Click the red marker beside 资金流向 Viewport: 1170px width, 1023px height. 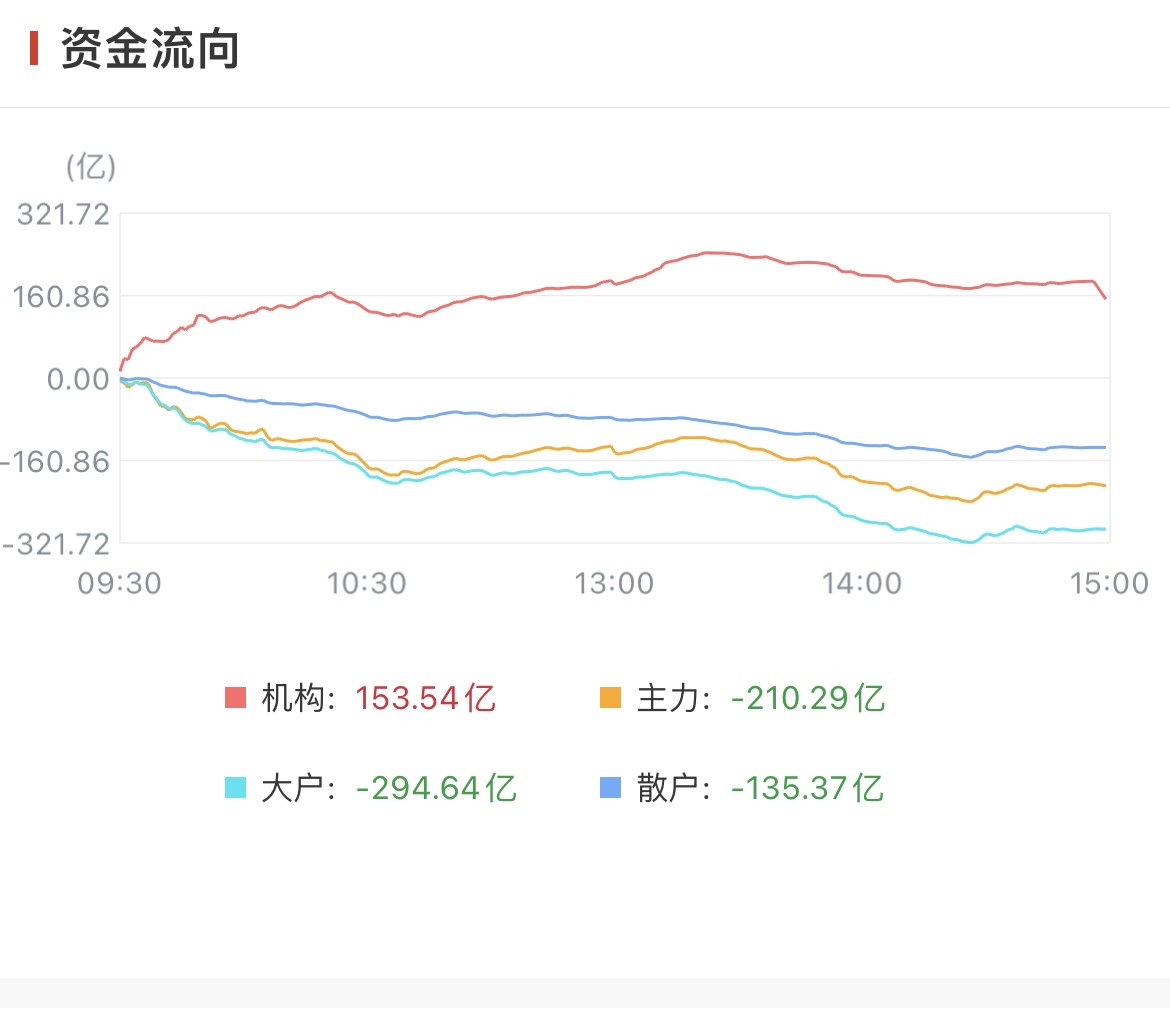[x=34, y=48]
